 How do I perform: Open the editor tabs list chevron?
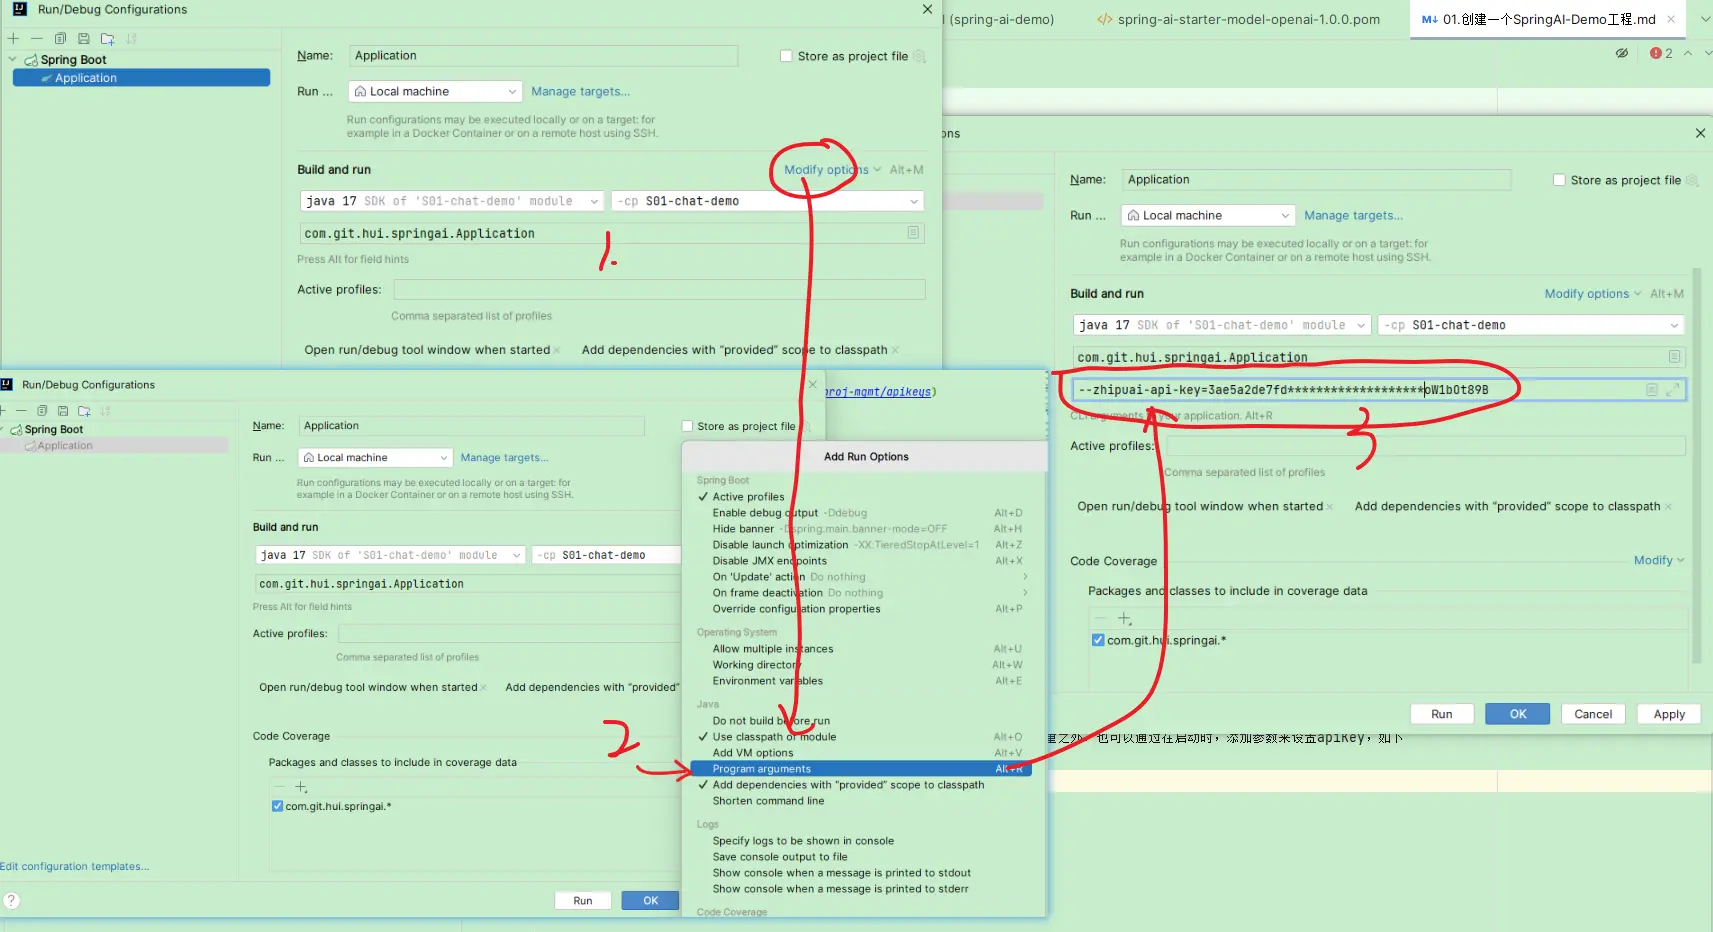coord(1704,19)
